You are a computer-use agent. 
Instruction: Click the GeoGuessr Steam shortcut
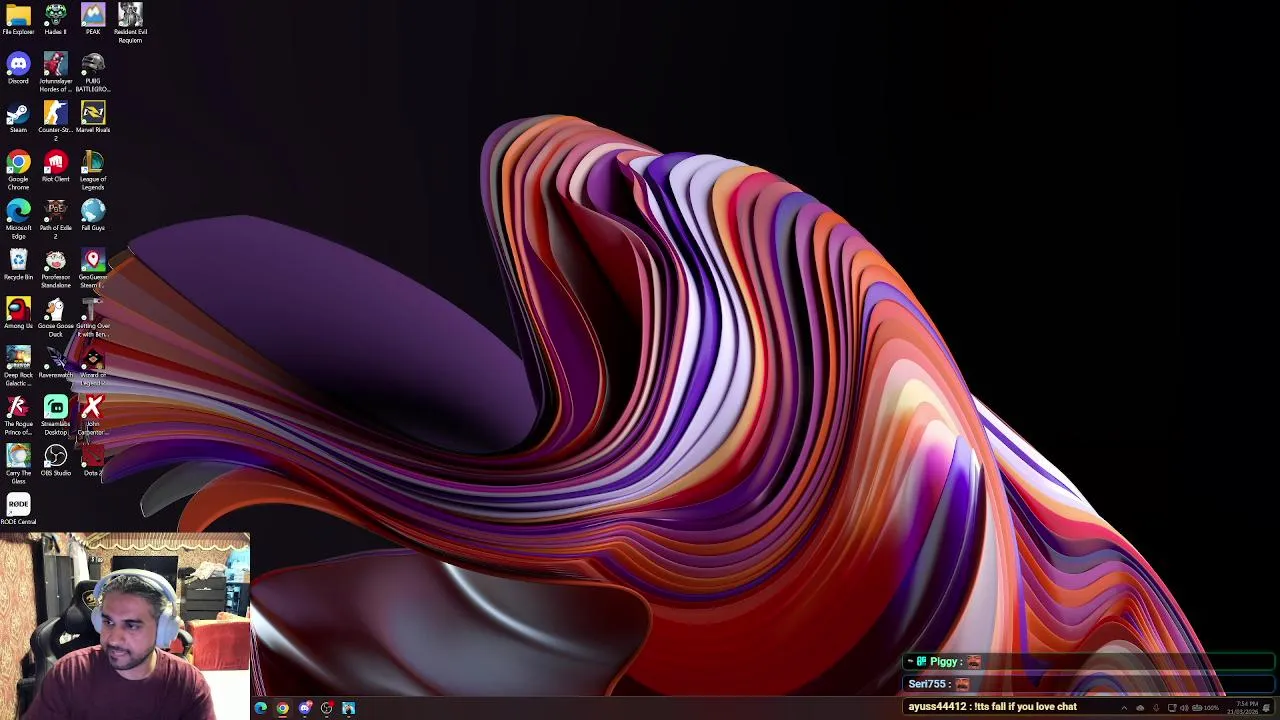[x=93, y=268]
